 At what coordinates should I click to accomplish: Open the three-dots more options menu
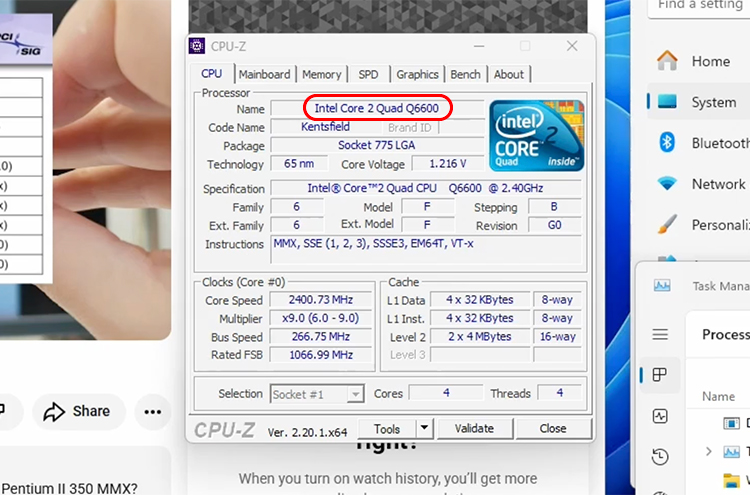coord(153,411)
